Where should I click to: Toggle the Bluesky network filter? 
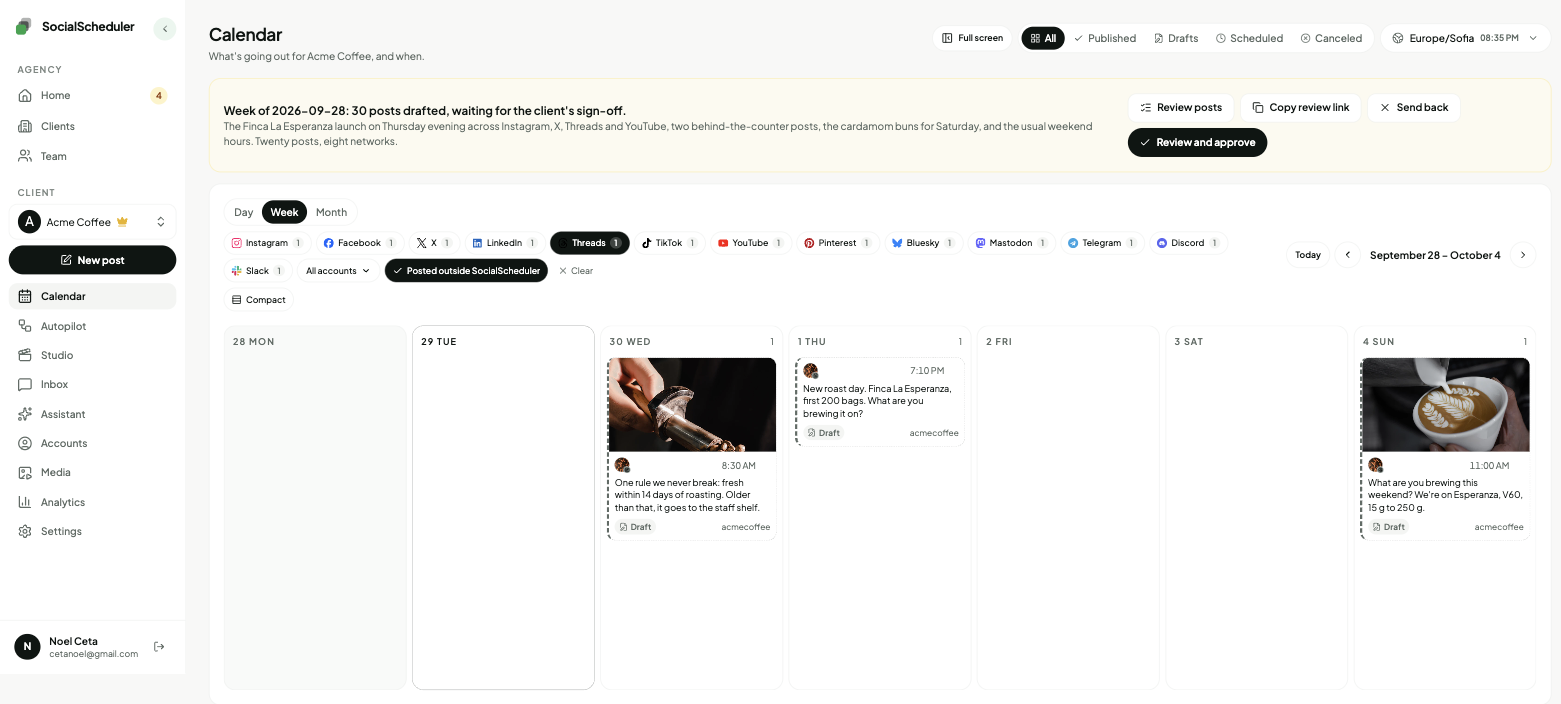923,243
